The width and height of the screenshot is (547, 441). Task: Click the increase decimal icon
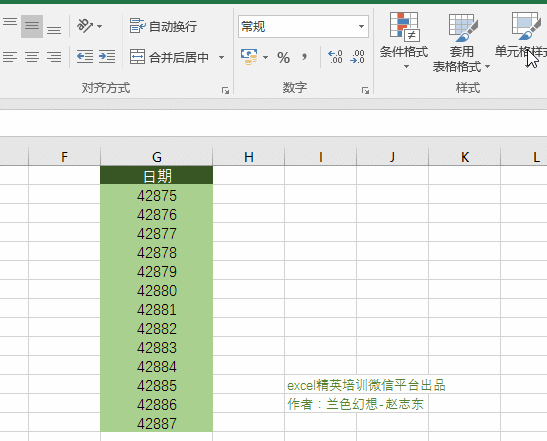pyautogui.click(x=335, y=57)
